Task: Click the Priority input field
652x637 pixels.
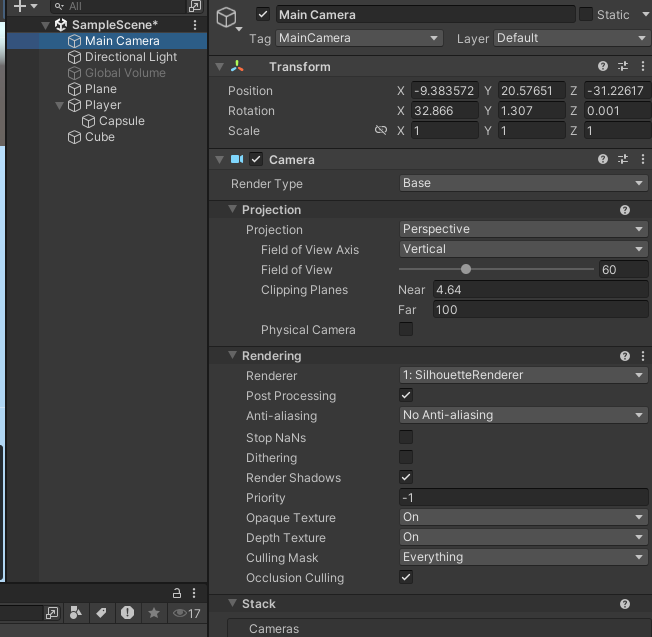Action: (x=524, y=497)
